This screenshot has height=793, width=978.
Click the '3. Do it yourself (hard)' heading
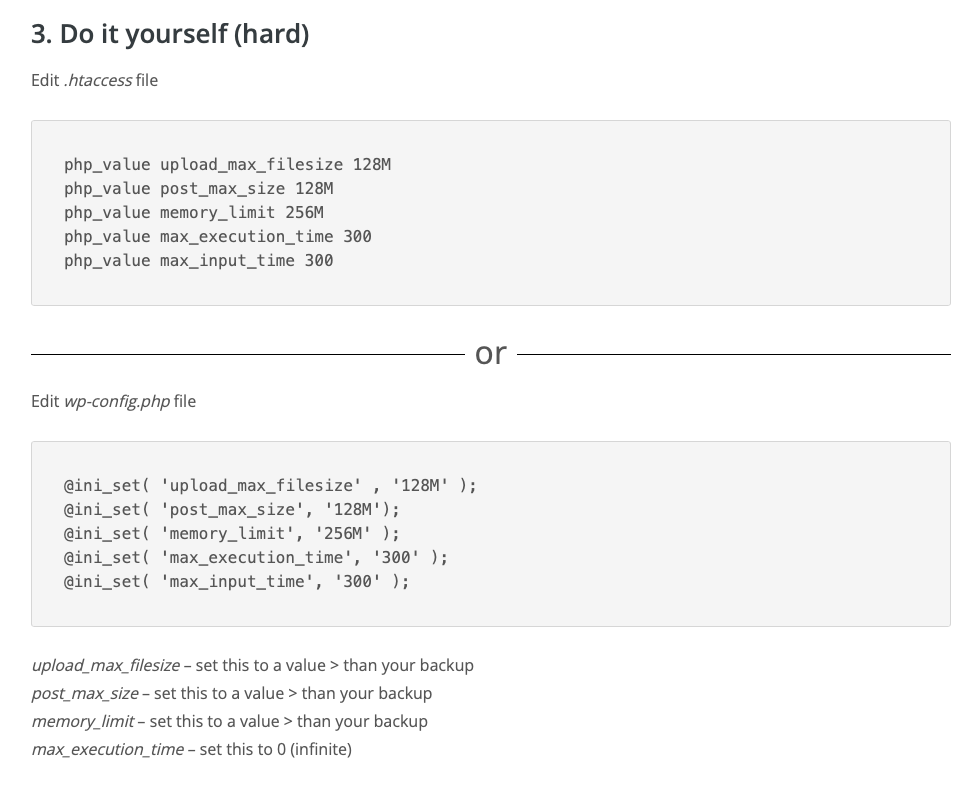coord(170,34)
